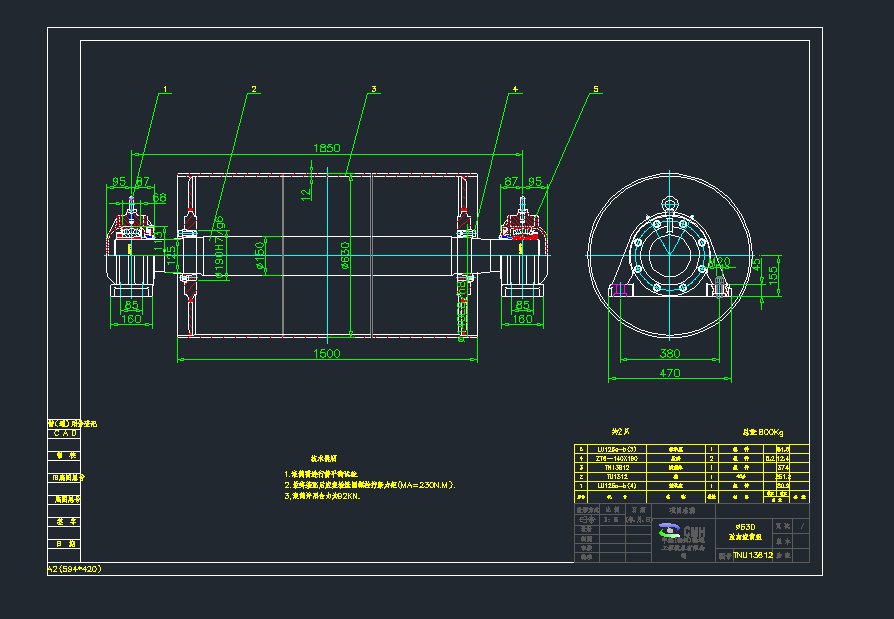Click part callout balloon number 3
Viewport: 894px width, 619px height.
coord(374,89)
